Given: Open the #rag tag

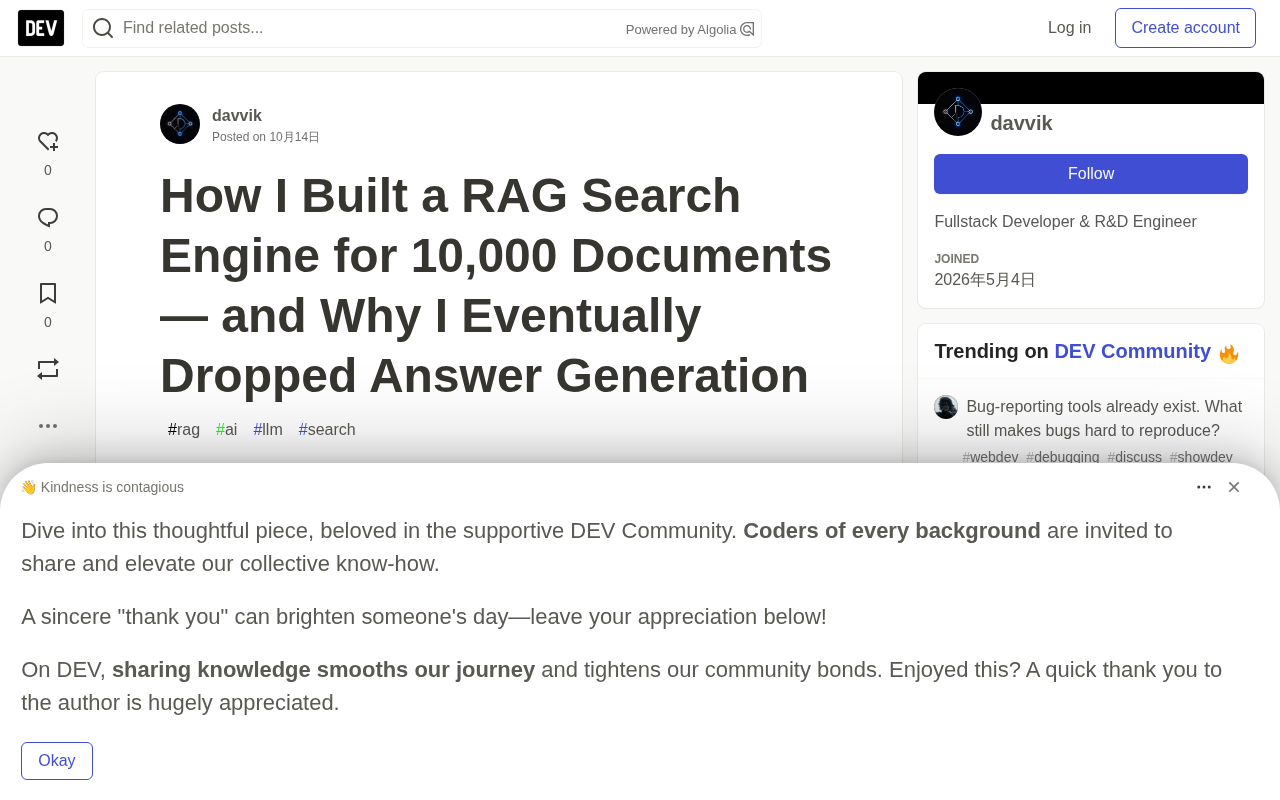Looking at the screenshot, I should pyautogui.click(x=184, y=430).
